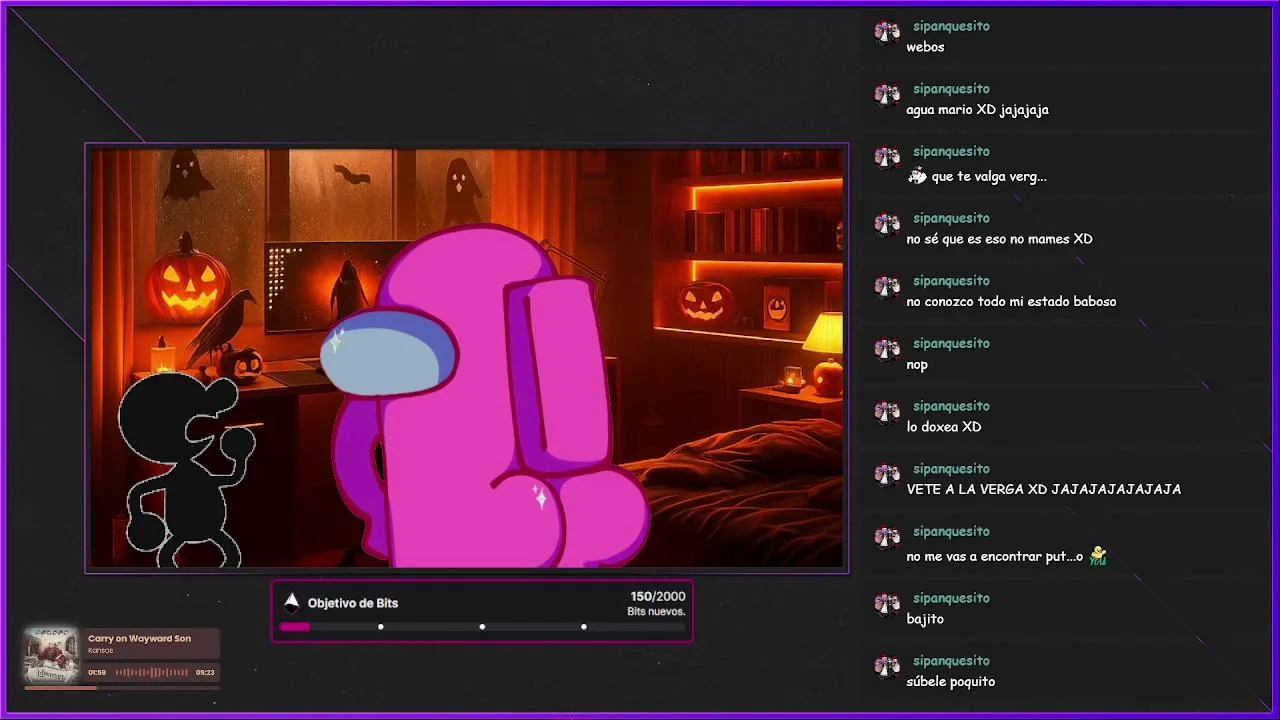The image size is (1280, 720).
Task: Click the avatar beside 'agua mario XD jajajaja'
Action: 887,95
